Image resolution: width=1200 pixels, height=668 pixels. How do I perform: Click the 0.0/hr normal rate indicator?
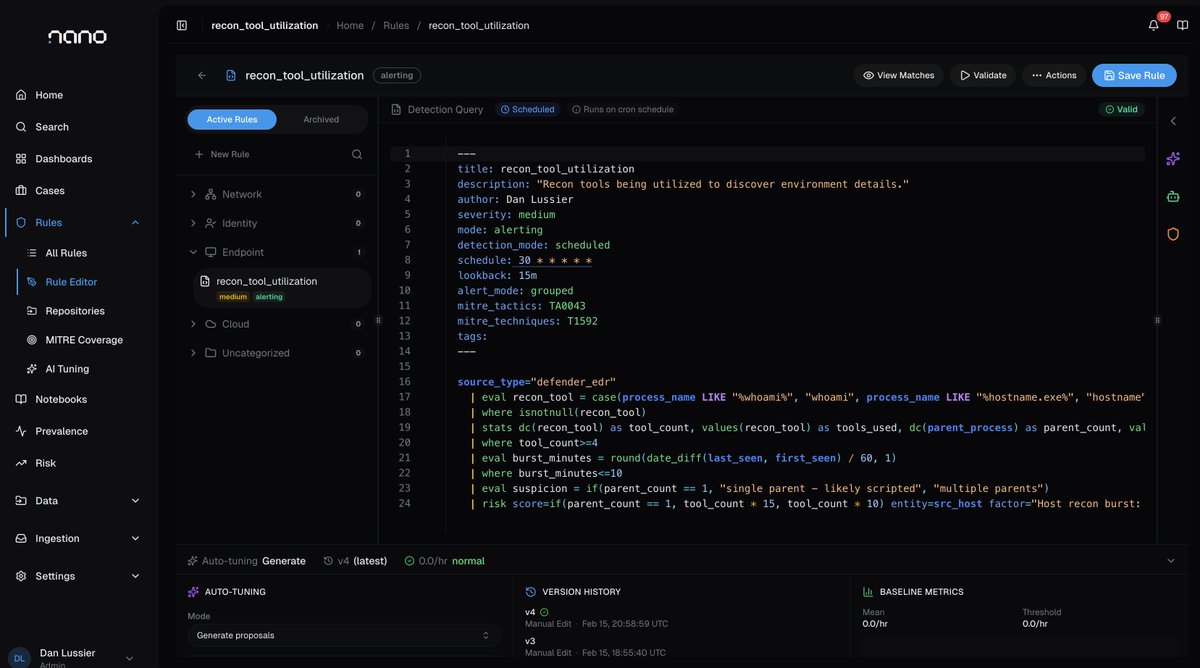coord(445,561)
